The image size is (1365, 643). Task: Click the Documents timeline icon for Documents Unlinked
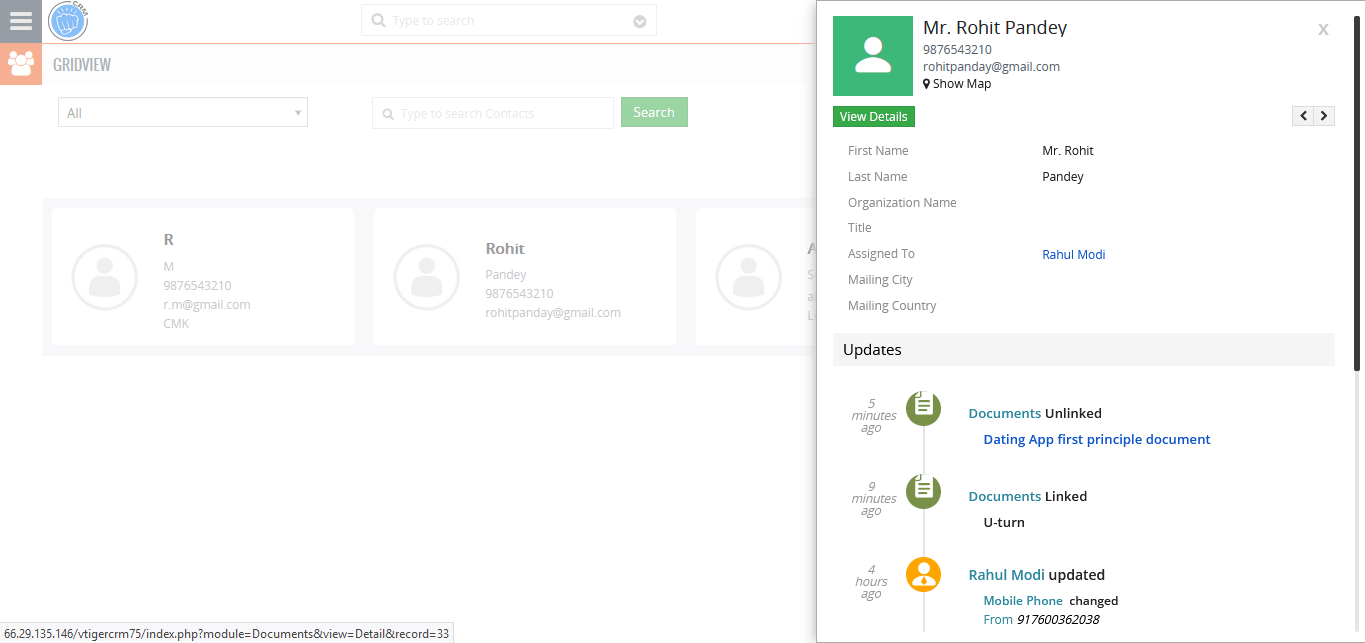[922, 408]
